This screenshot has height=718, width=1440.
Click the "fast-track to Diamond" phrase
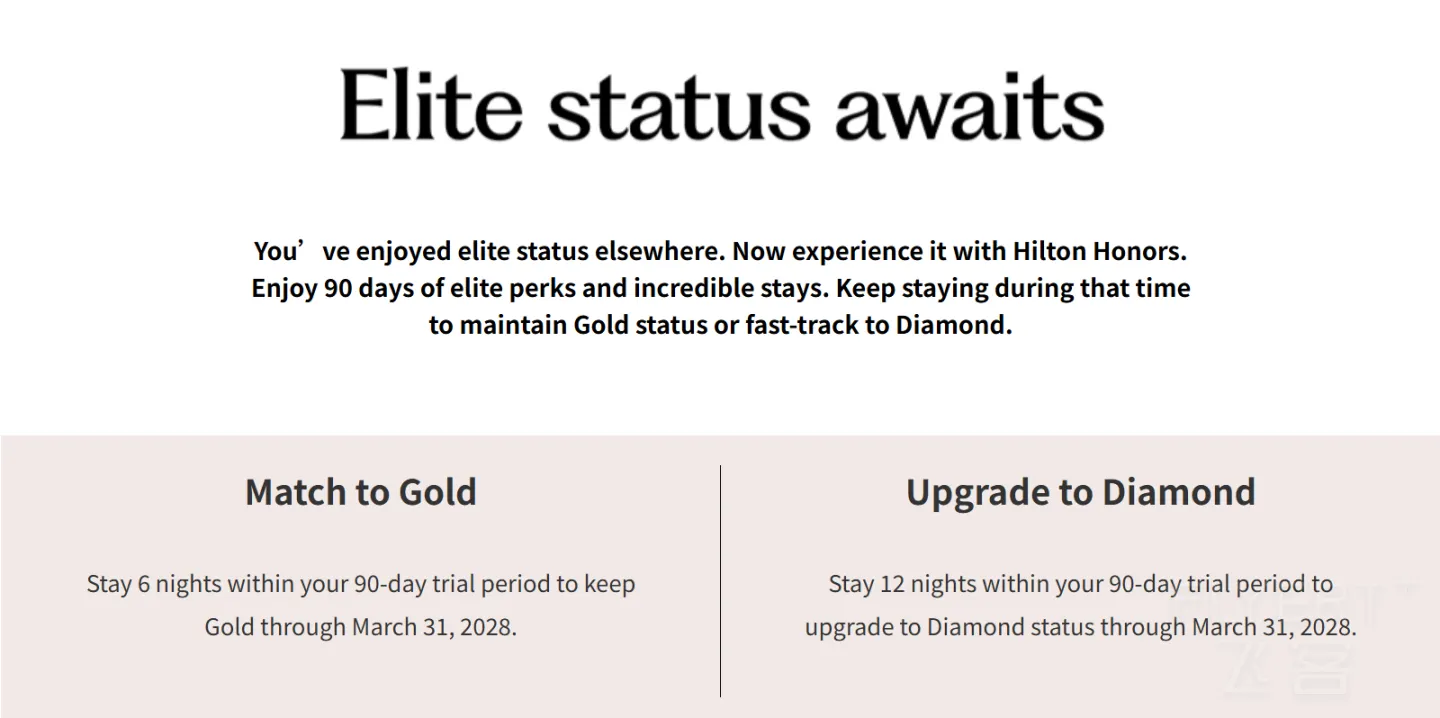876,326
